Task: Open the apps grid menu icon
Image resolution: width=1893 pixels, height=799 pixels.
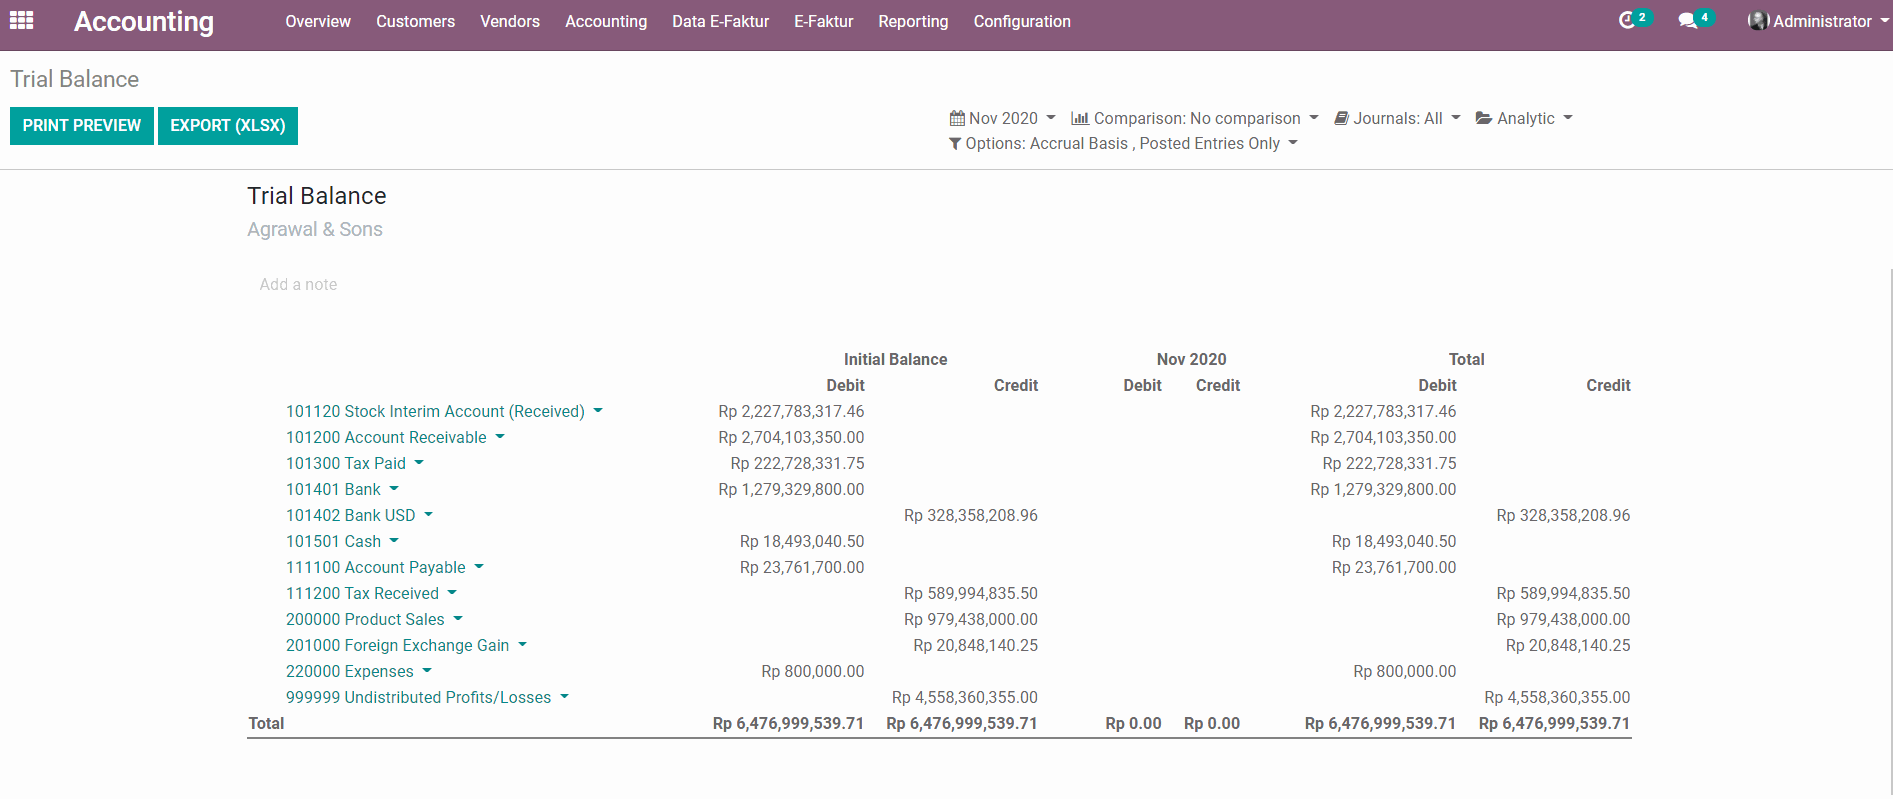Action: 22,21
